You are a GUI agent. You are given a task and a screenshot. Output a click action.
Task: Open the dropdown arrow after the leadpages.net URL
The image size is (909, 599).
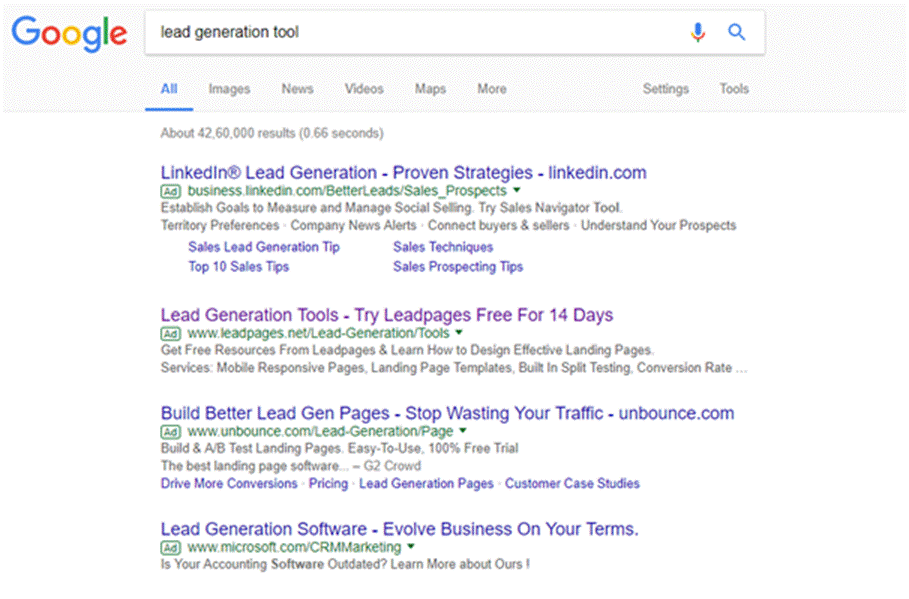[459, 333]
